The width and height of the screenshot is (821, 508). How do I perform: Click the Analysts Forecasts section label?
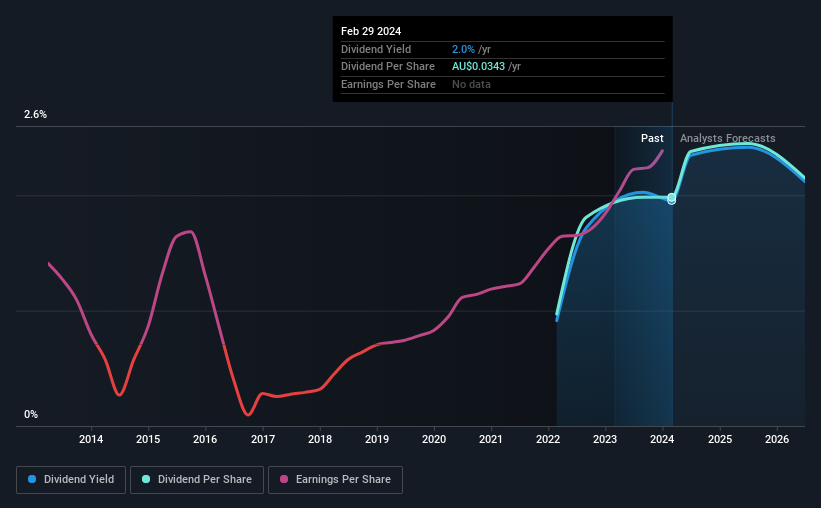[x=728, y=138]
